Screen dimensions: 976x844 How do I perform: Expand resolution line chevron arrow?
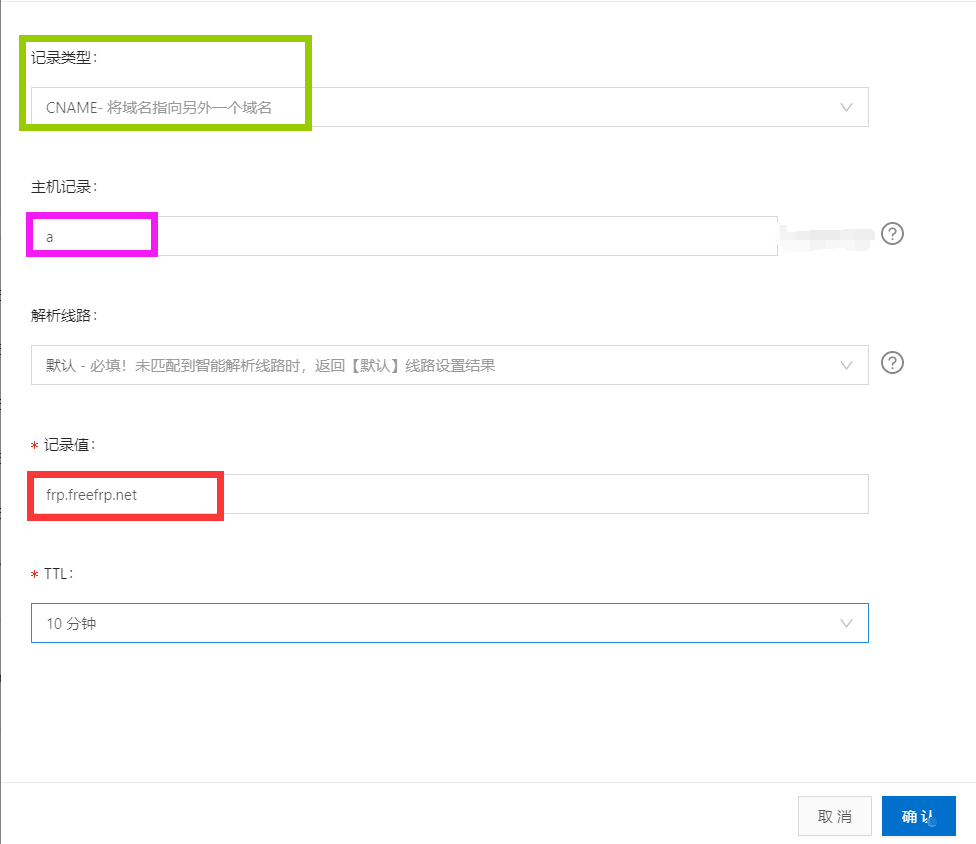pos(846,365)
